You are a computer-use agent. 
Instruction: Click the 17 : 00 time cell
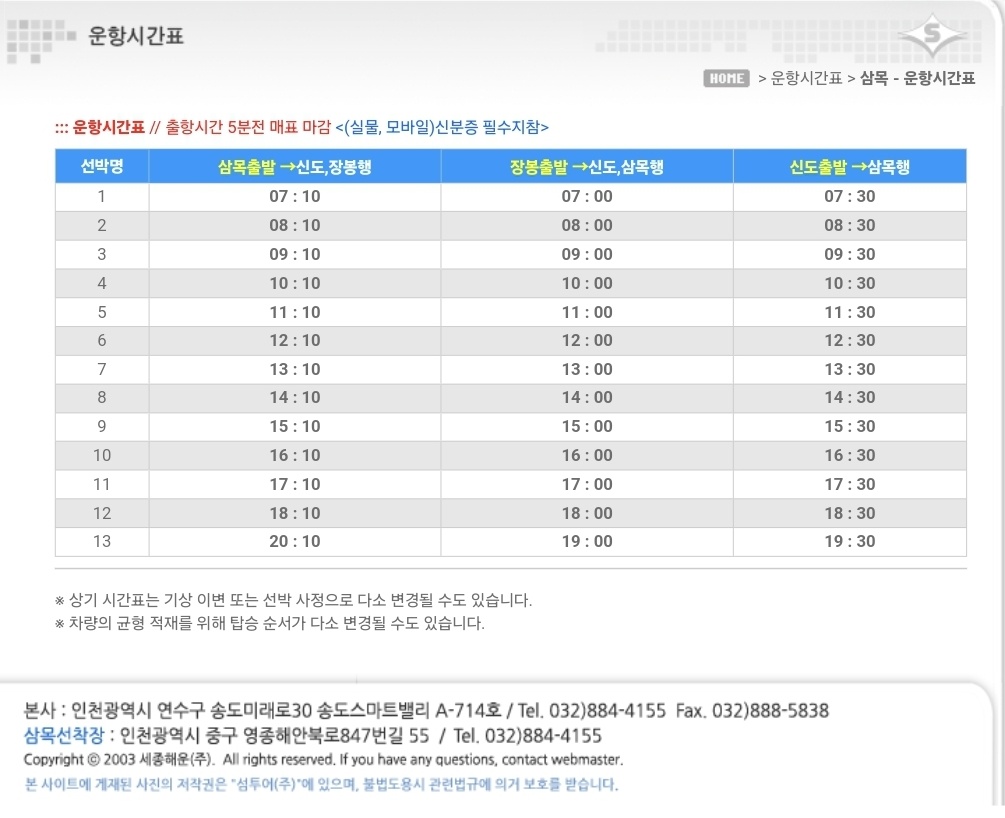pos(587,484)
